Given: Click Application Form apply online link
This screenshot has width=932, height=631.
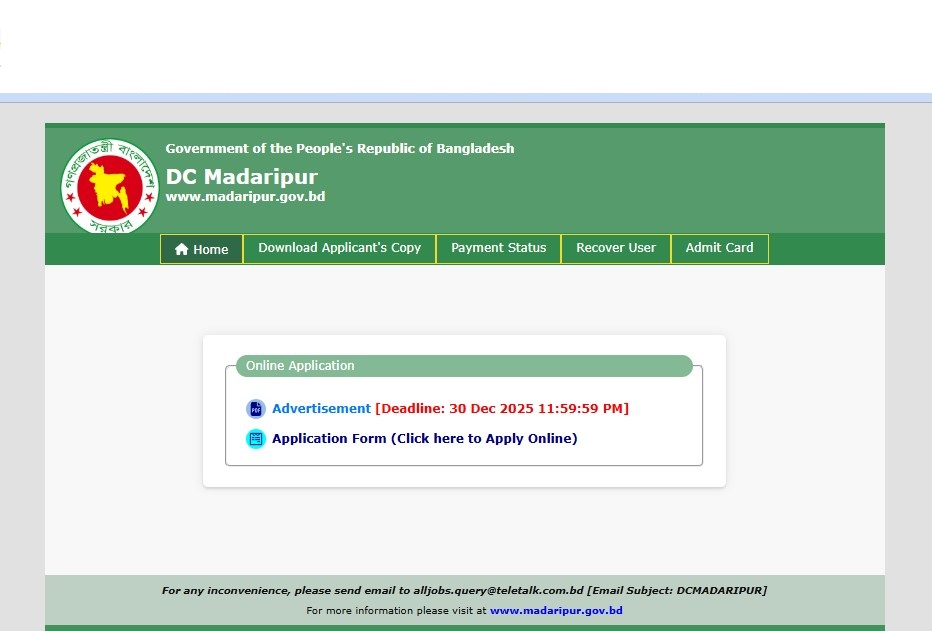Looking at the screenshot, I should click(x=424, y=438).
